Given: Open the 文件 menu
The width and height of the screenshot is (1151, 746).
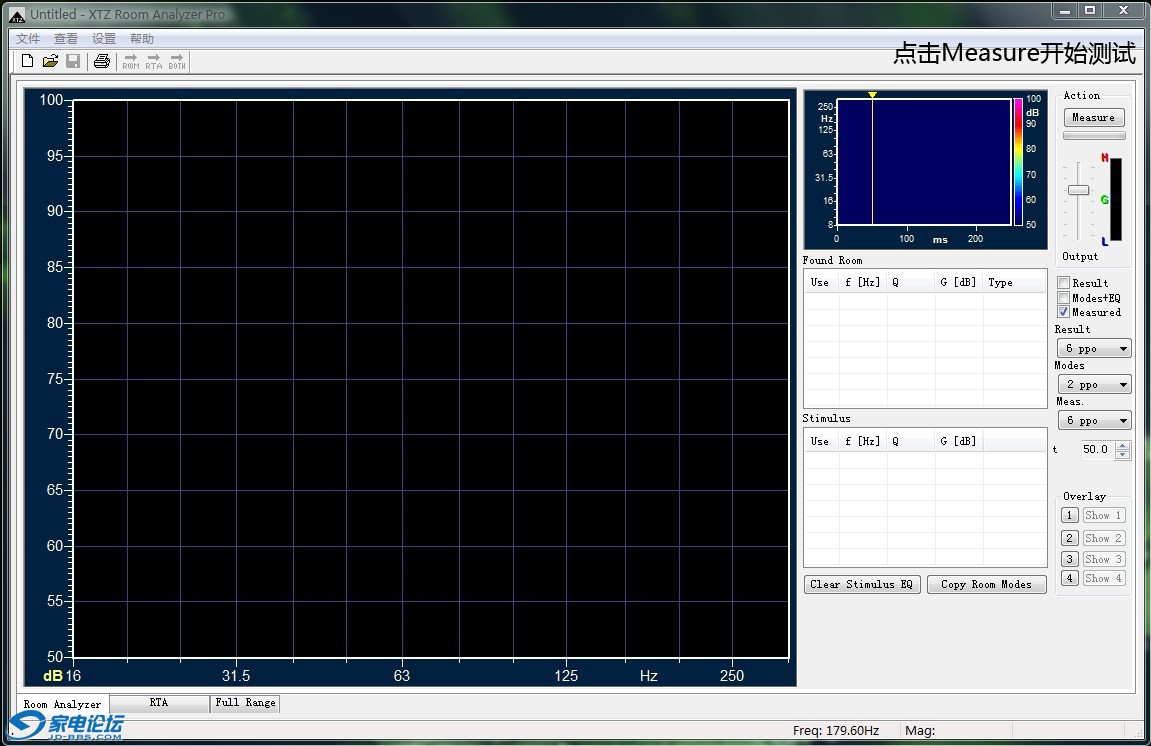Looking at the screenshot, I should click(28, 39).
